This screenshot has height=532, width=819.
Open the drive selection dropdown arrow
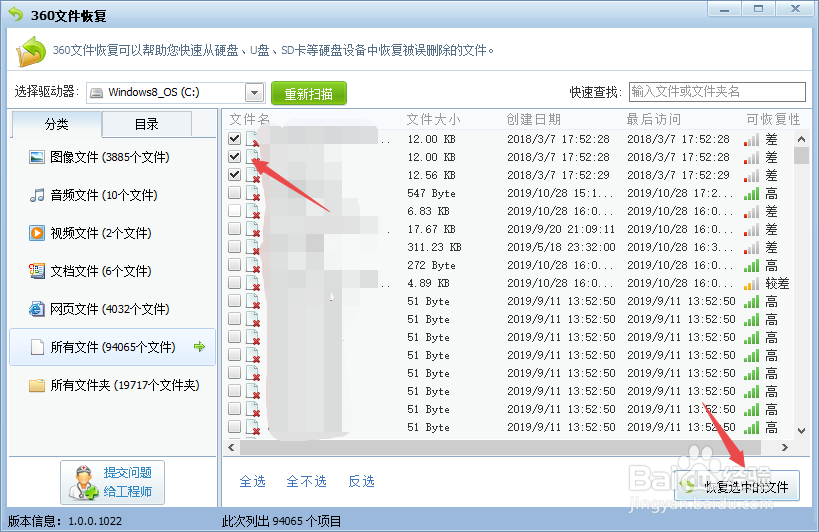point(254,93)
